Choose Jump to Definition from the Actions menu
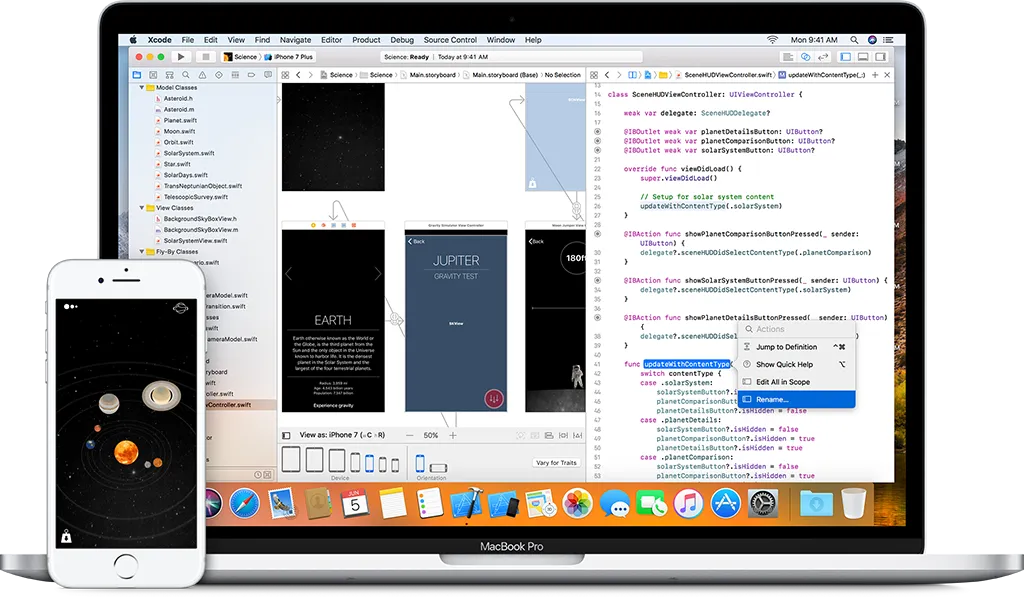Screen dimensions: 1024x597 (x=796, y=347)
